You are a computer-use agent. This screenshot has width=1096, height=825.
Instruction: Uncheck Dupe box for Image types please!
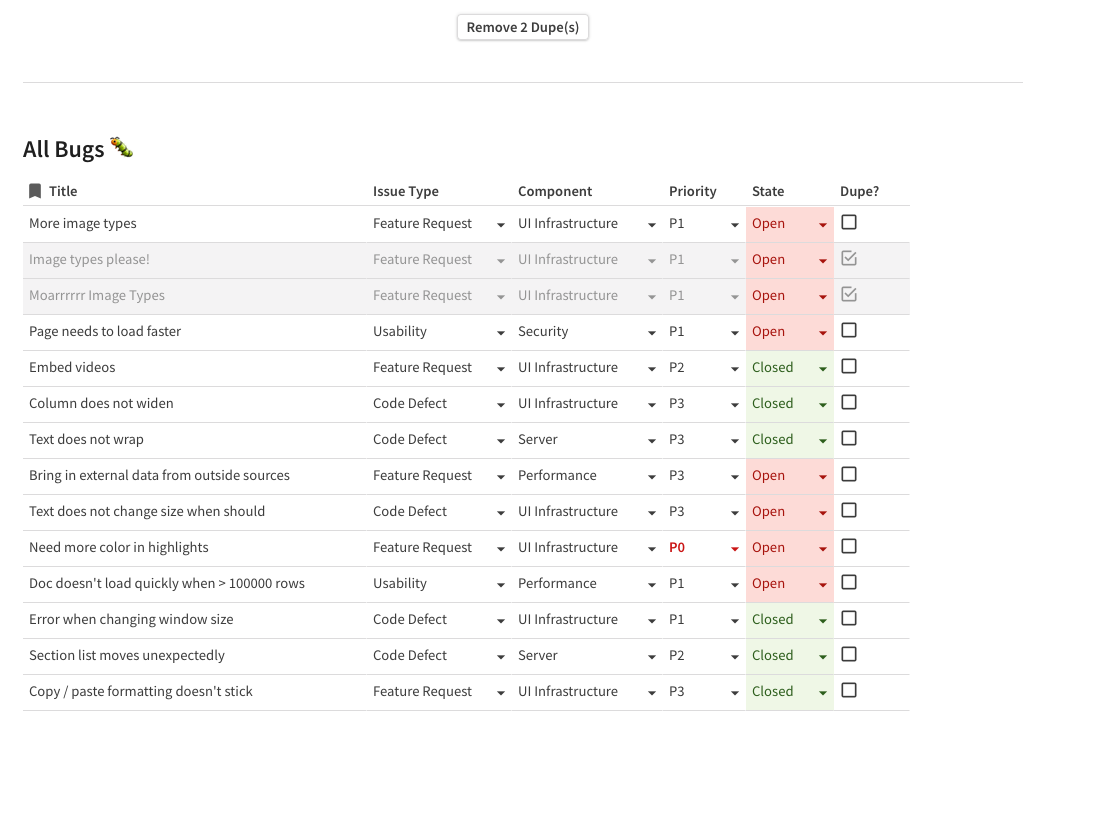tap(849, 258)
